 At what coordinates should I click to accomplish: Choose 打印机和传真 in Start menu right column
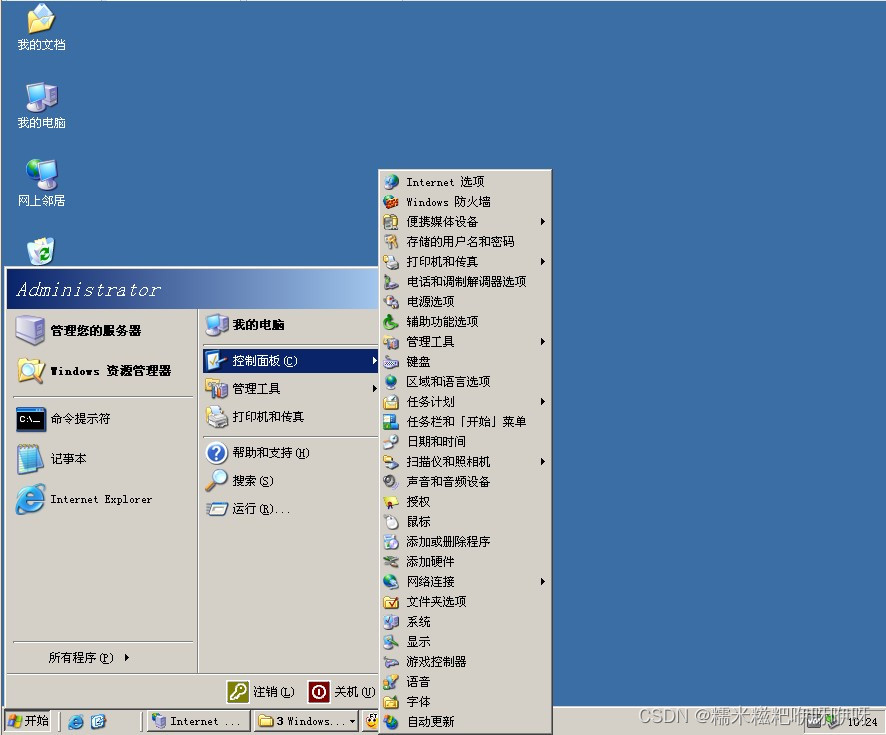290,417
